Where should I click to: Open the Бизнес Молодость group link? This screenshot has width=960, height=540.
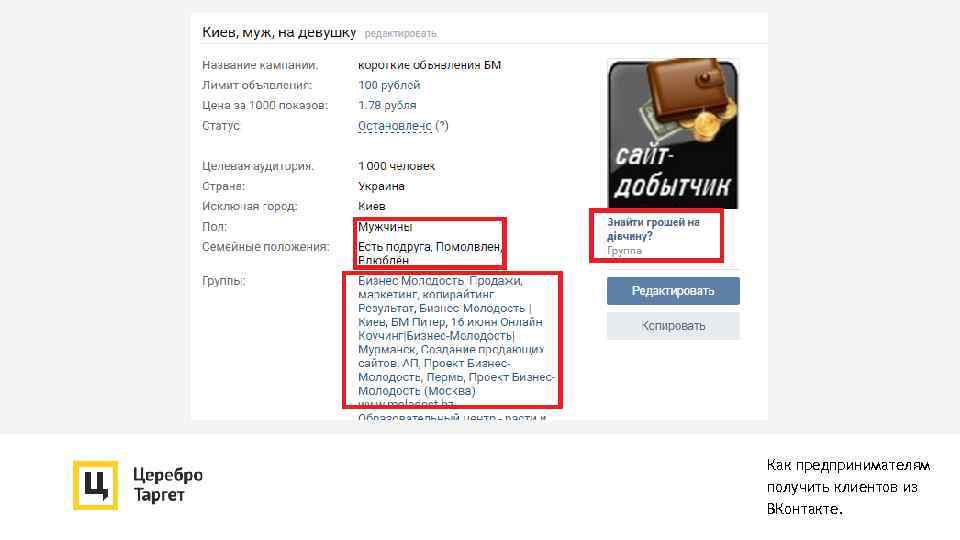[x=410, y=281]
